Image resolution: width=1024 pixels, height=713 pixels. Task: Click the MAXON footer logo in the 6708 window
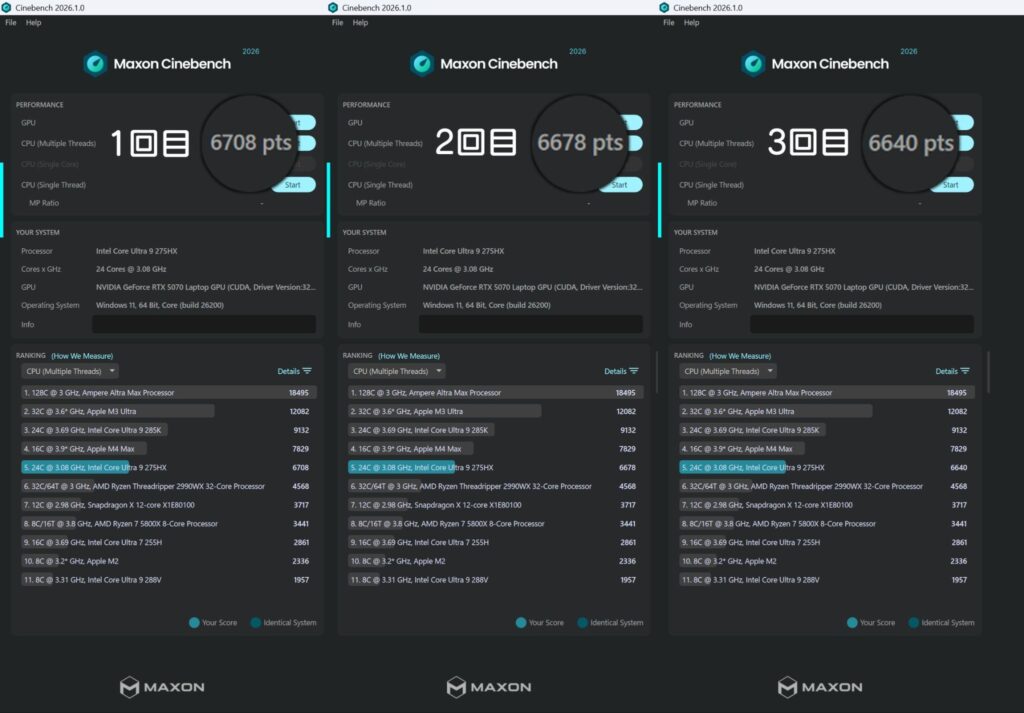pyautogui.click(x=162, y=687)
